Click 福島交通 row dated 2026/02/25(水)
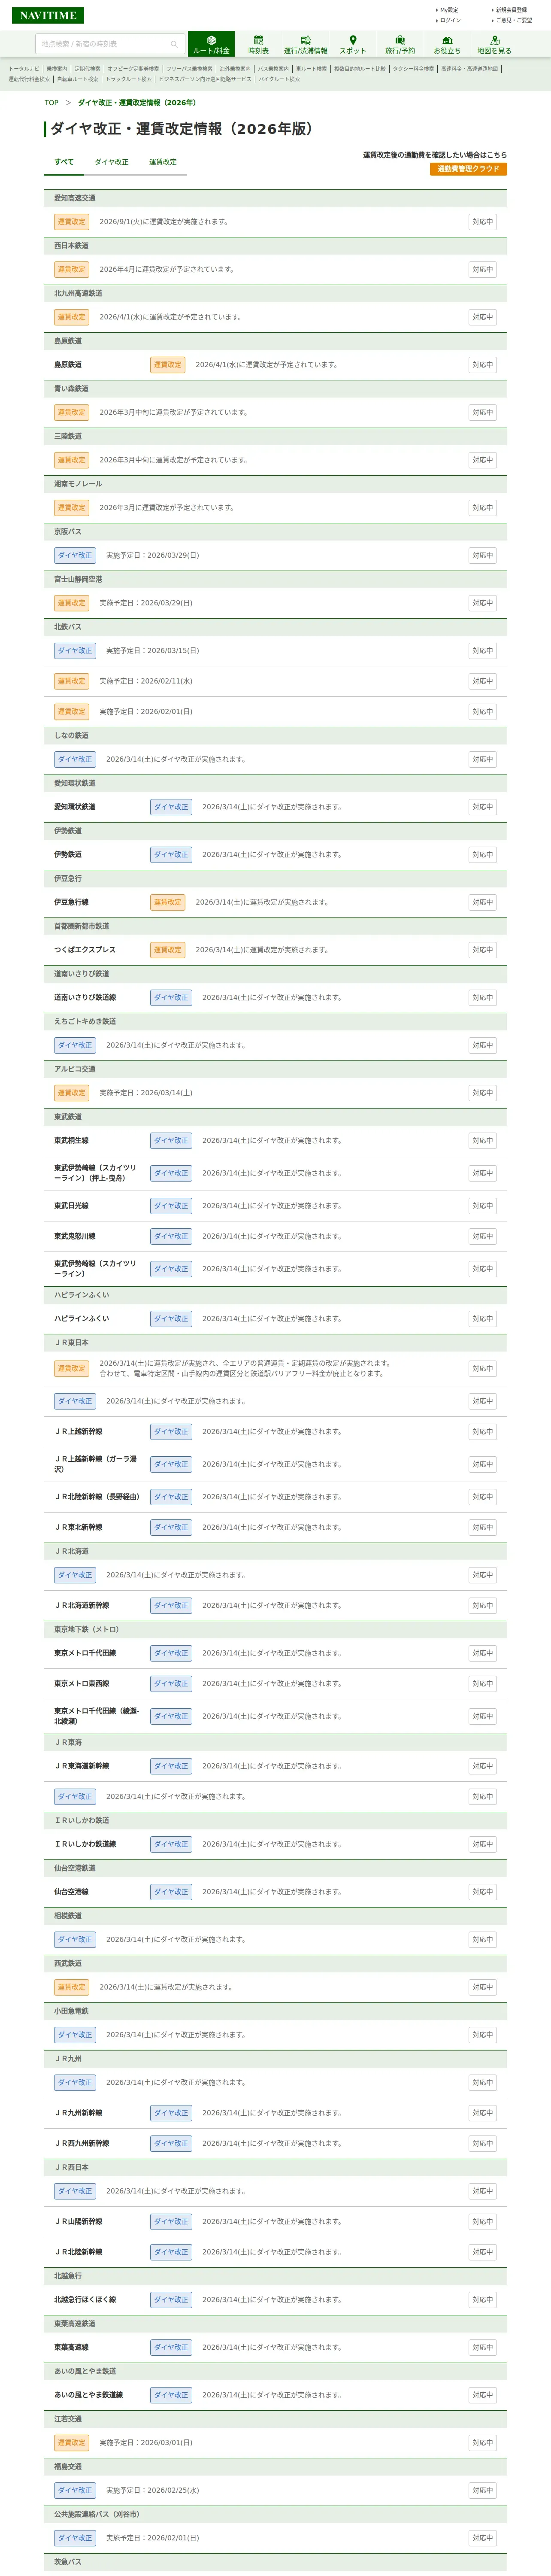The image size is (551, 2576). point(275,2490)
